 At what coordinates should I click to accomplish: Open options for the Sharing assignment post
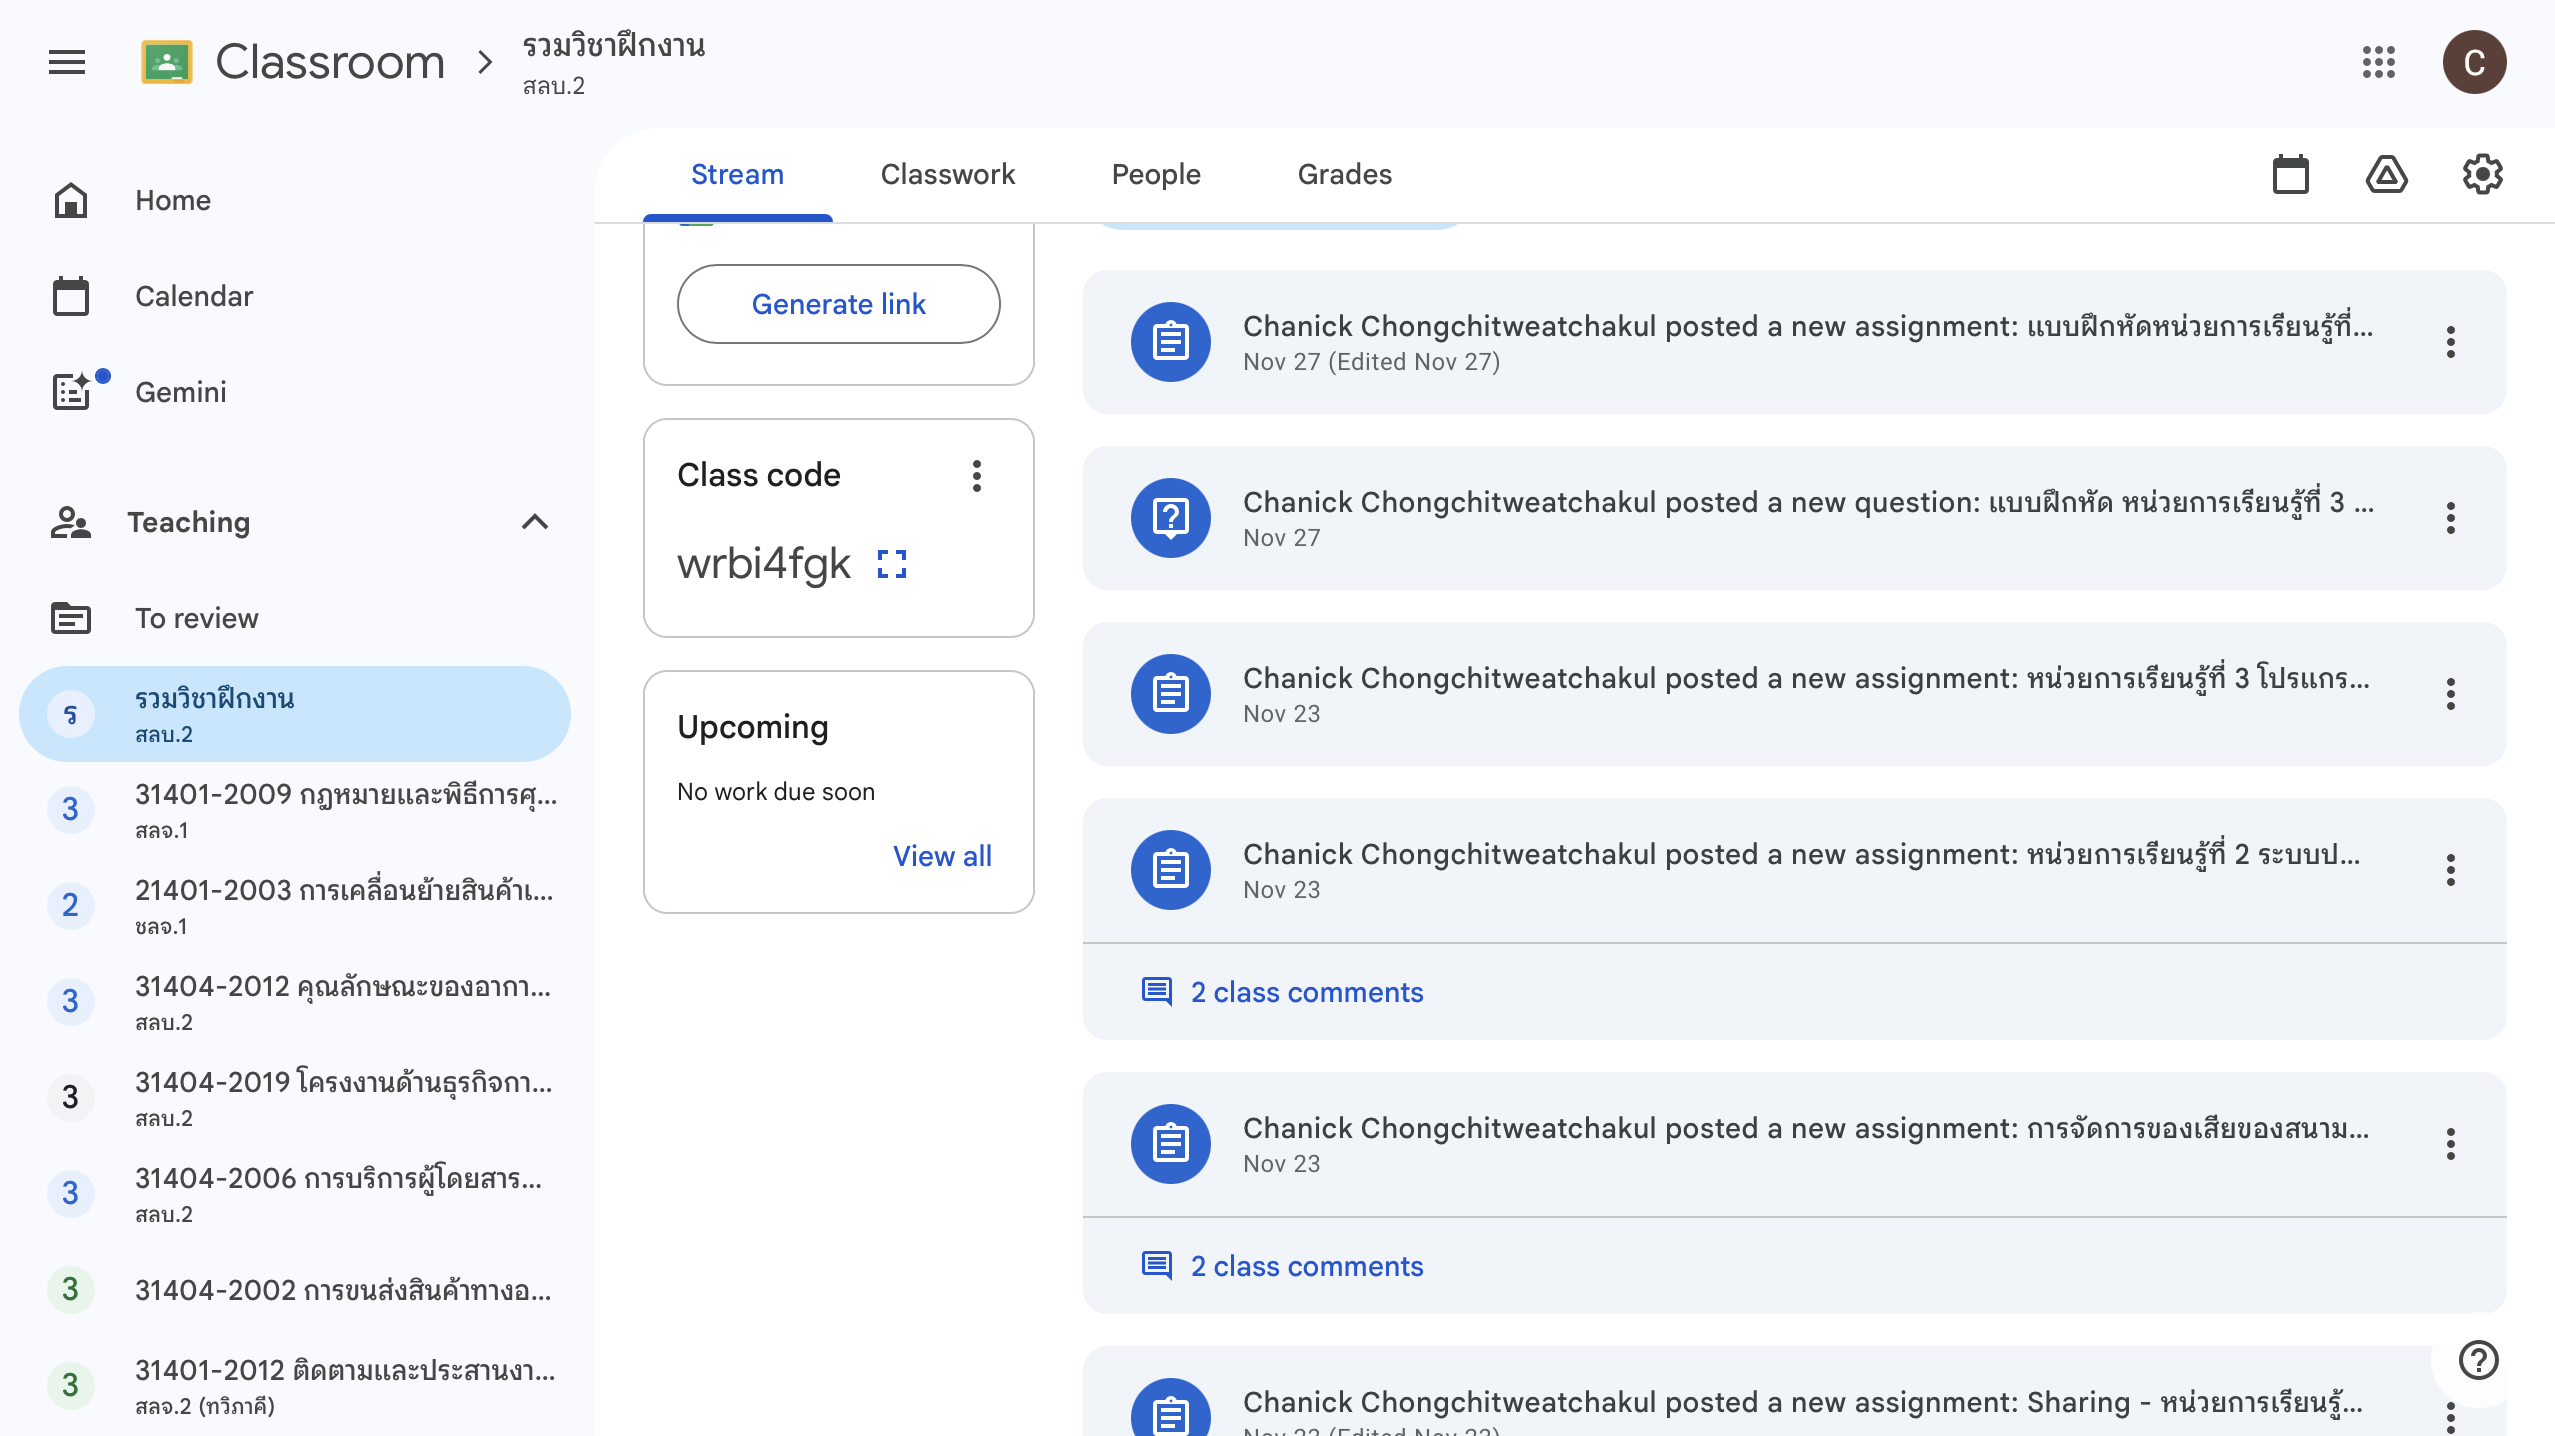[x=2450, y=1416]
